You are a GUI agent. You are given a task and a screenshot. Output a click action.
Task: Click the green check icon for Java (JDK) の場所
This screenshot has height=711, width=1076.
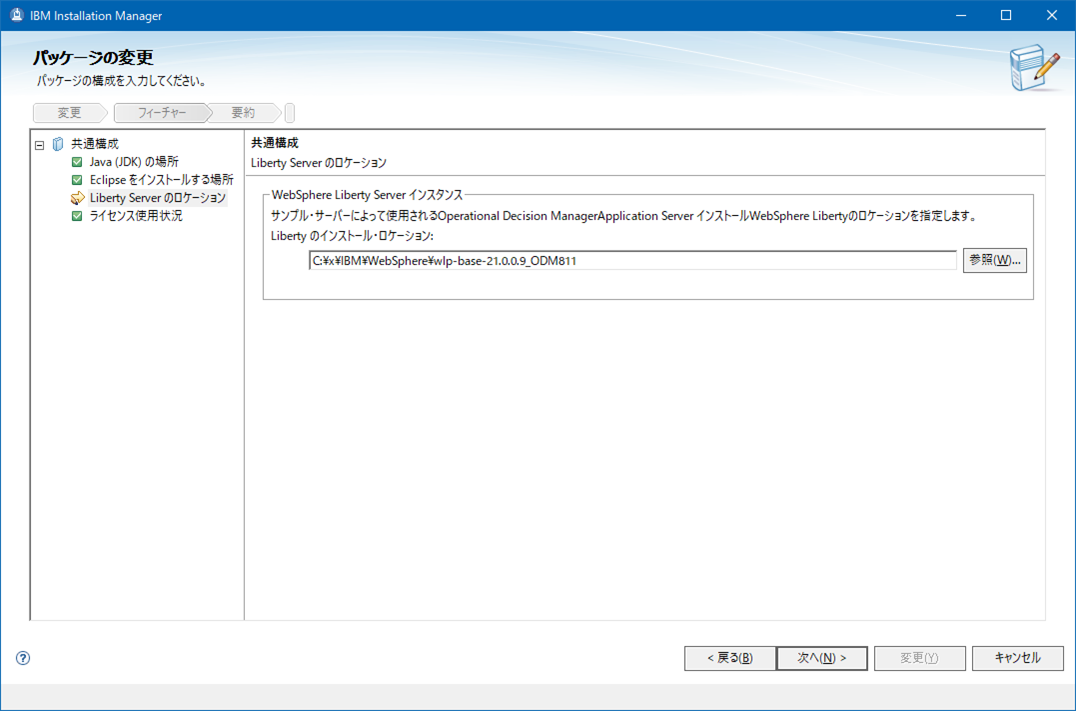point(77,162)
